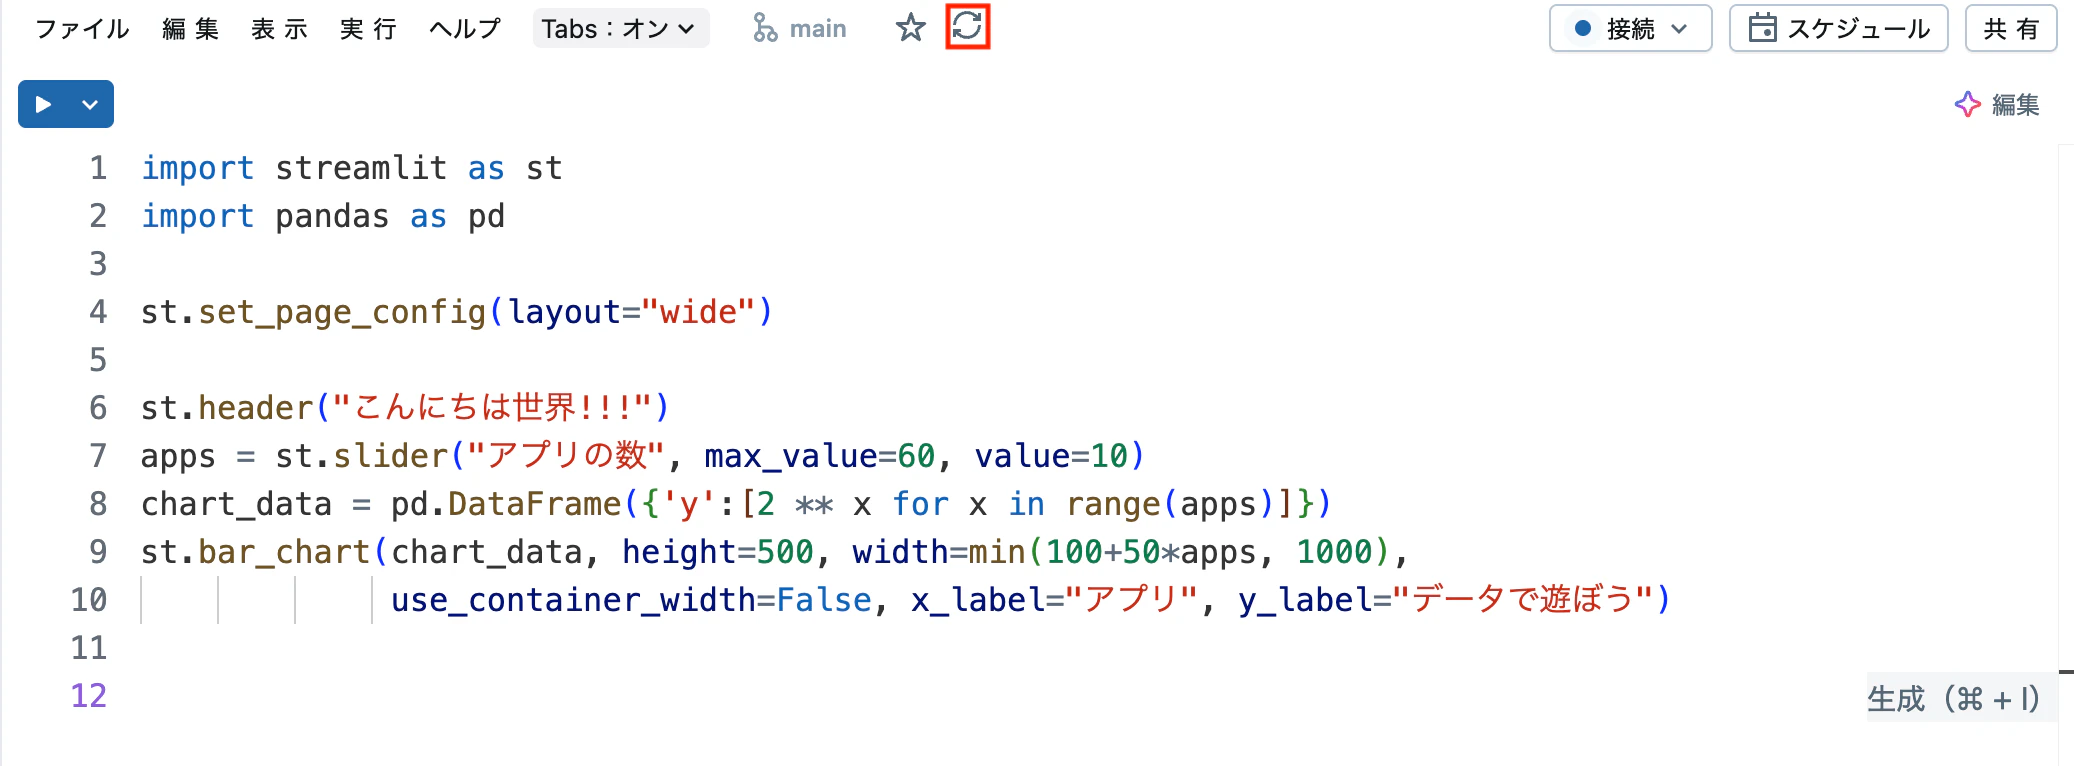Image resolution: width=2074 pixels, height=766 pixels.
Task: Click the sparkle assistant icon
Action: [x=1967, y=105]
